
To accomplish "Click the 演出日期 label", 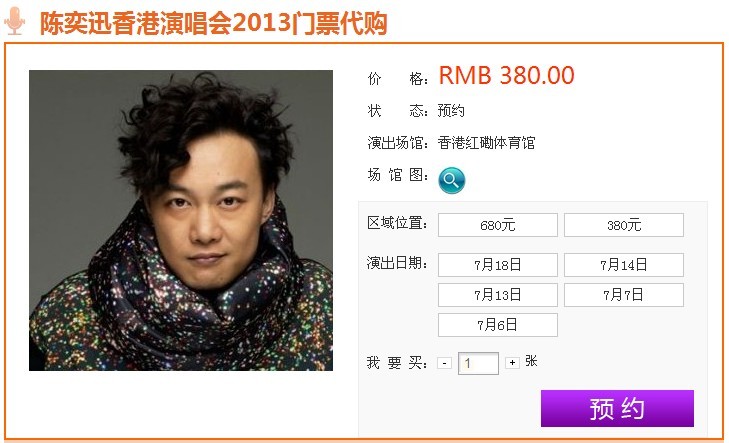I will [397, 263].
